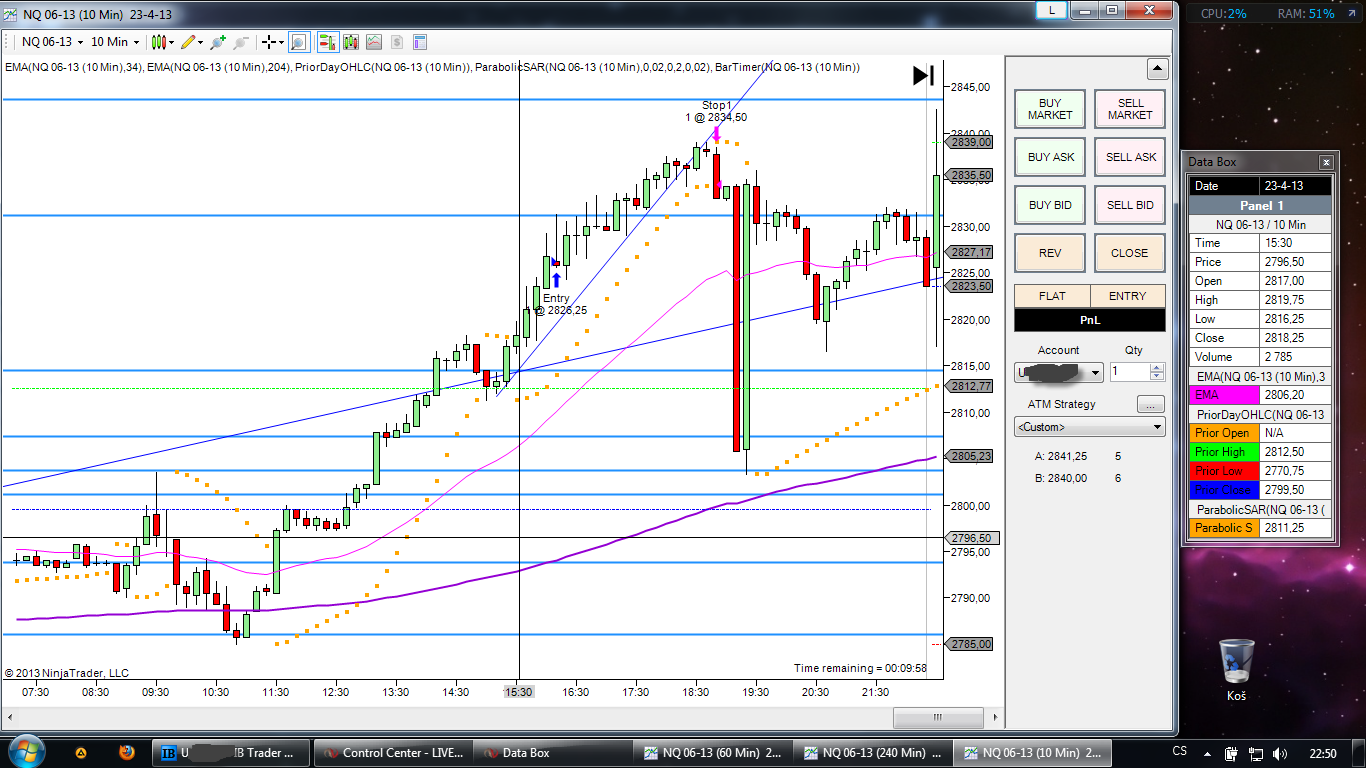Screen dimensions: 1366x768
Task: Launch Firefox from the taskbar
Action: click(126, 752)
